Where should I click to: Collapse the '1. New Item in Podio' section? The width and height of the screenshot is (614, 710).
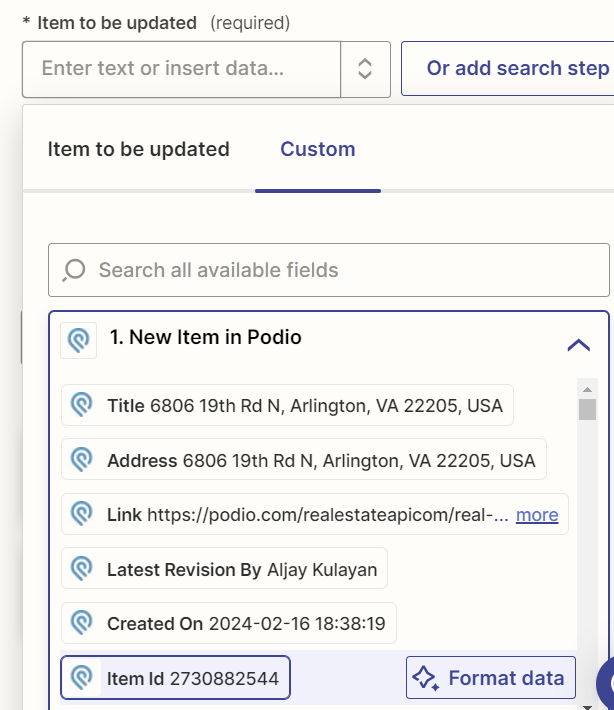pyautogui.click(x=579, y=345)
